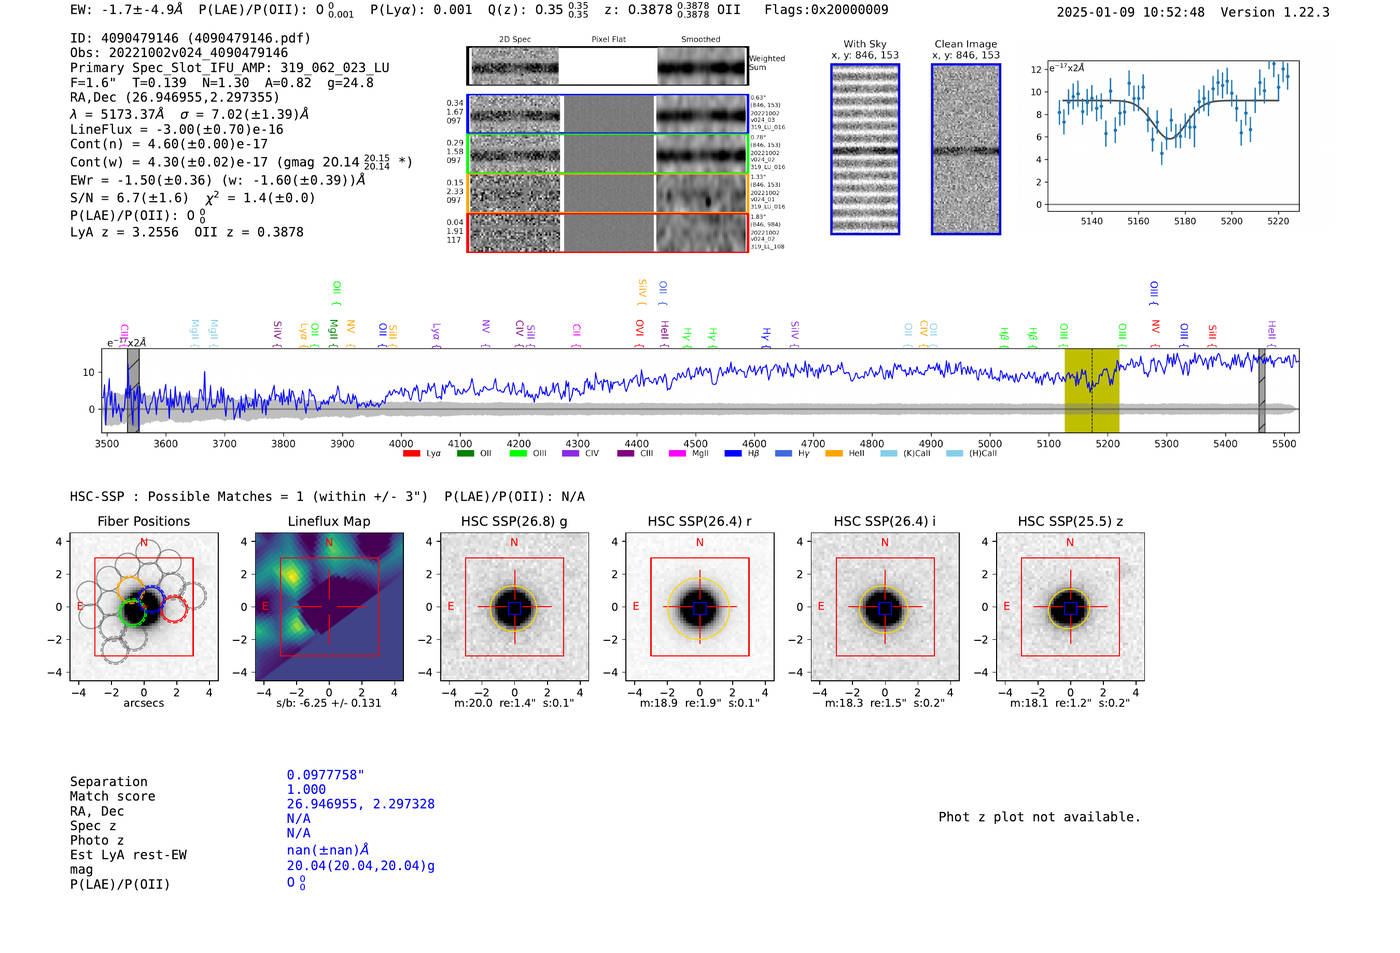Select the magenta MgII legend swatch

(677, 454)
